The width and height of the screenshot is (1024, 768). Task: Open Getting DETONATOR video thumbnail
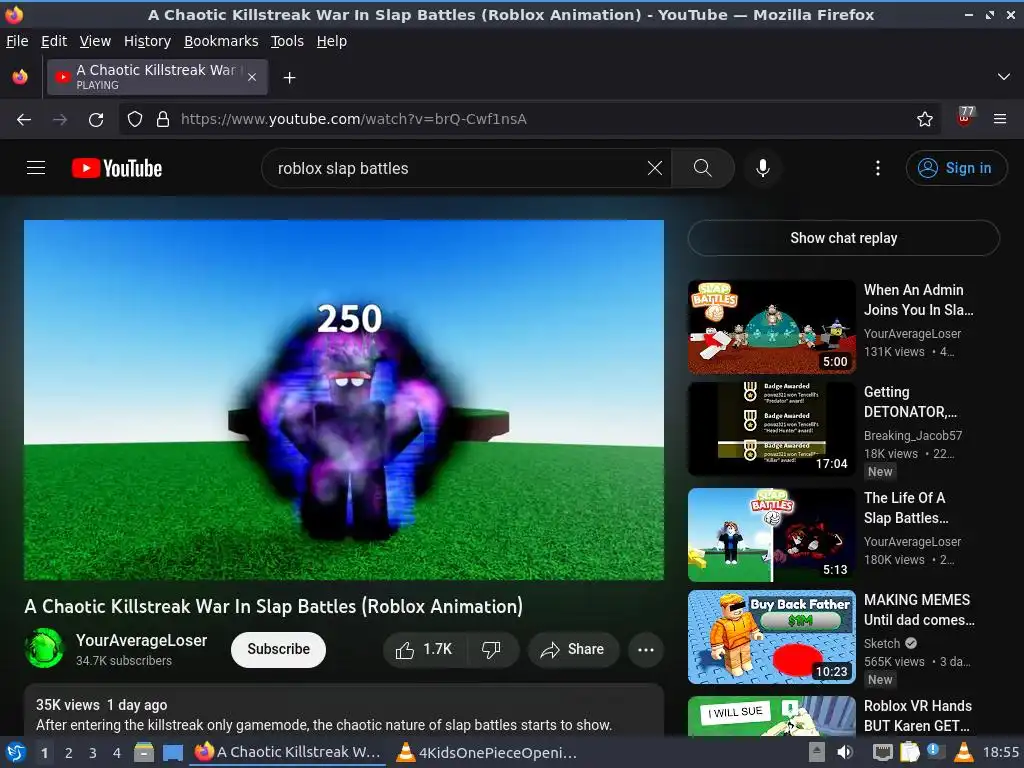tap(772, 429)
